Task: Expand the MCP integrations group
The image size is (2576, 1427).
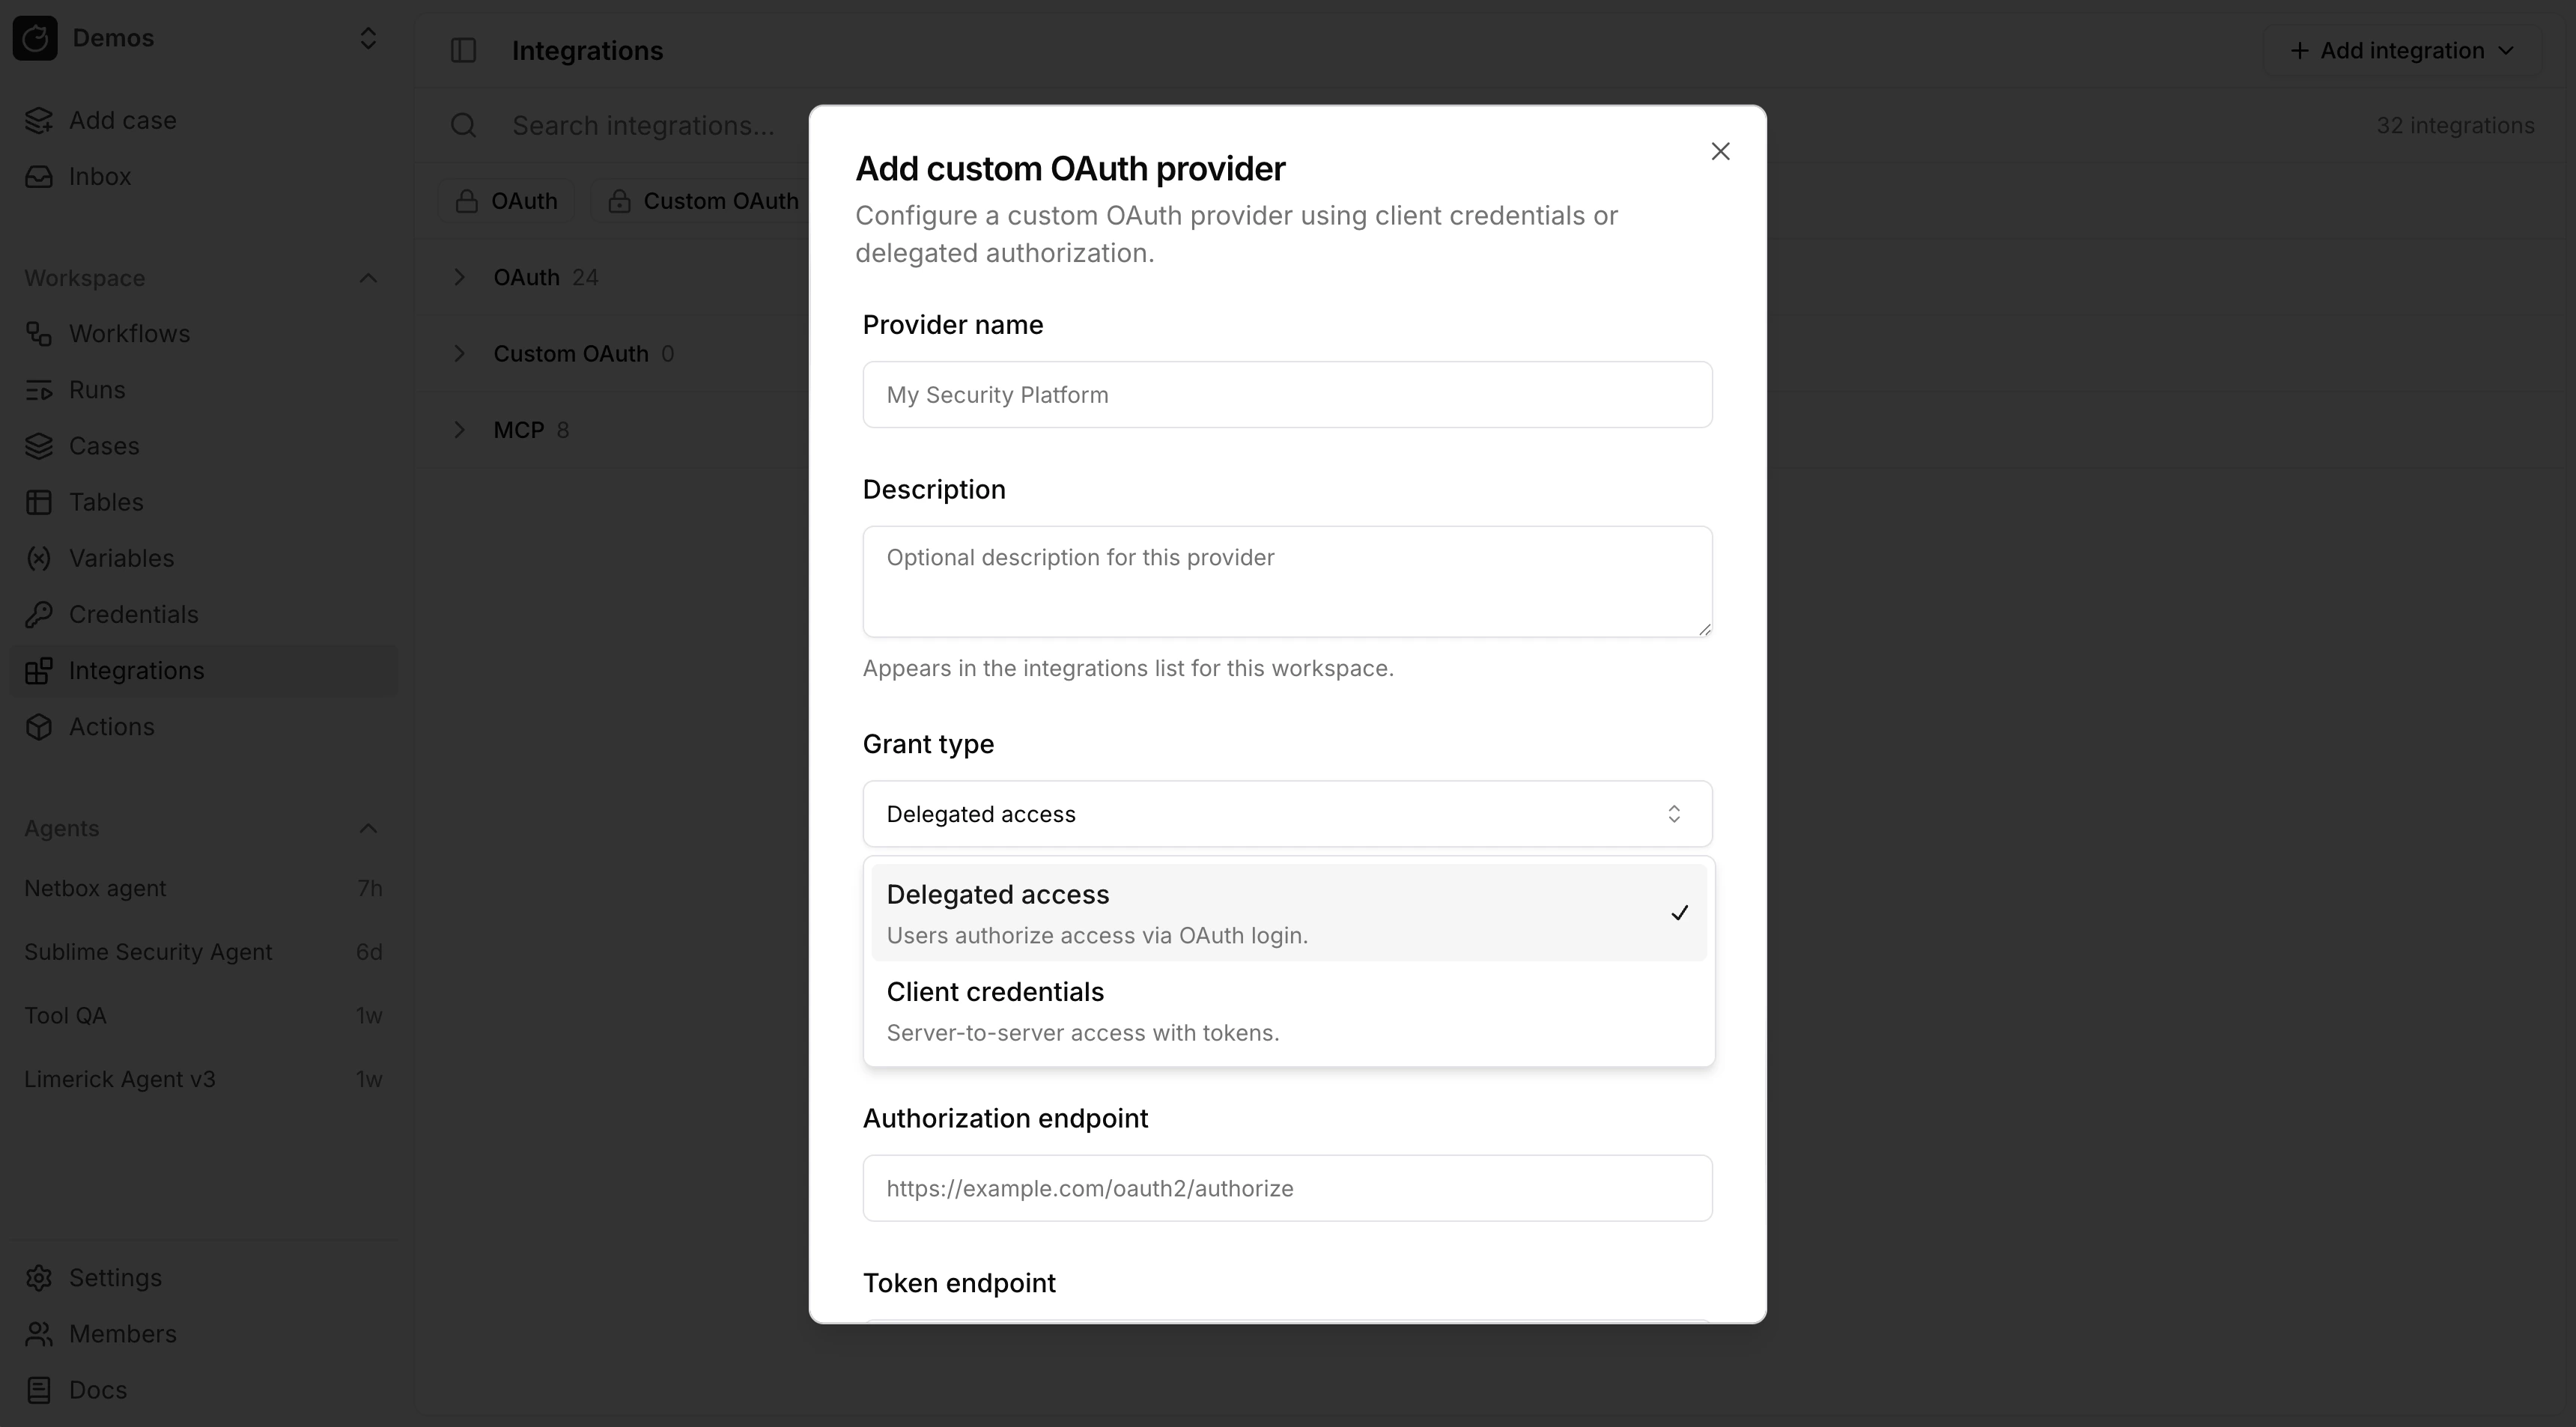Action: tap(521, 430)
